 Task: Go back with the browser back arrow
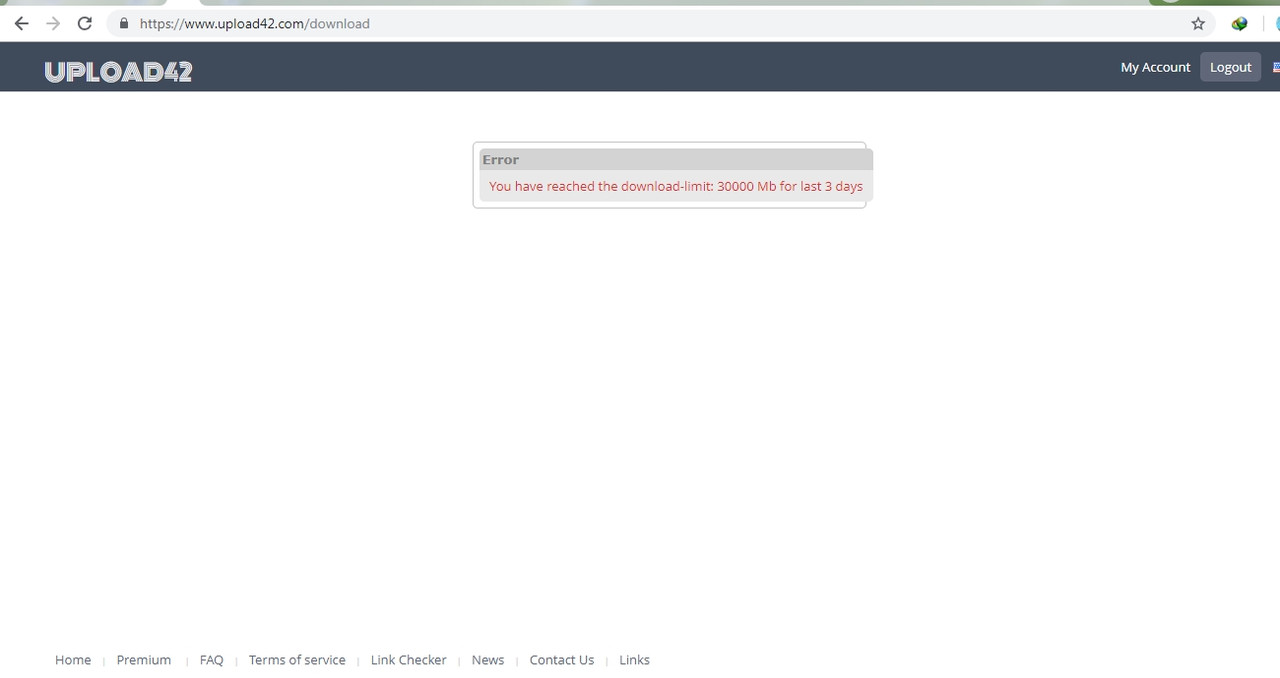21,23
